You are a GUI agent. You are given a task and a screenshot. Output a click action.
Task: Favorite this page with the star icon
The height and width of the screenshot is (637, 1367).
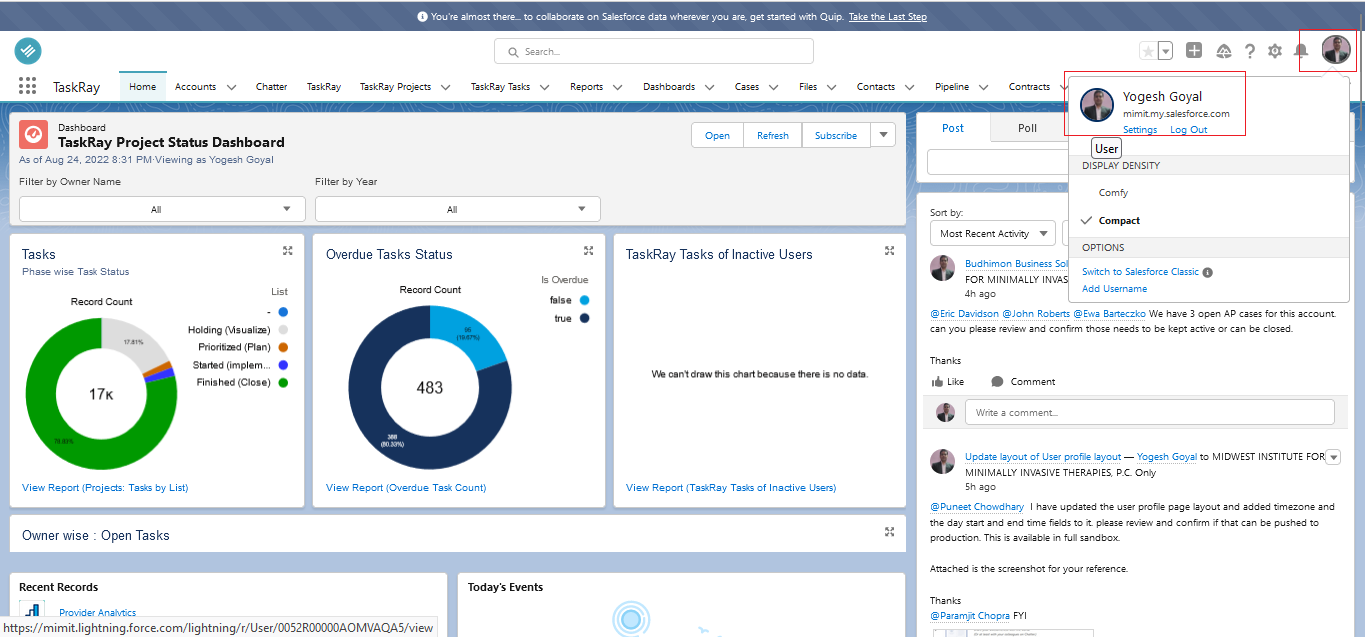[1147, 48]
